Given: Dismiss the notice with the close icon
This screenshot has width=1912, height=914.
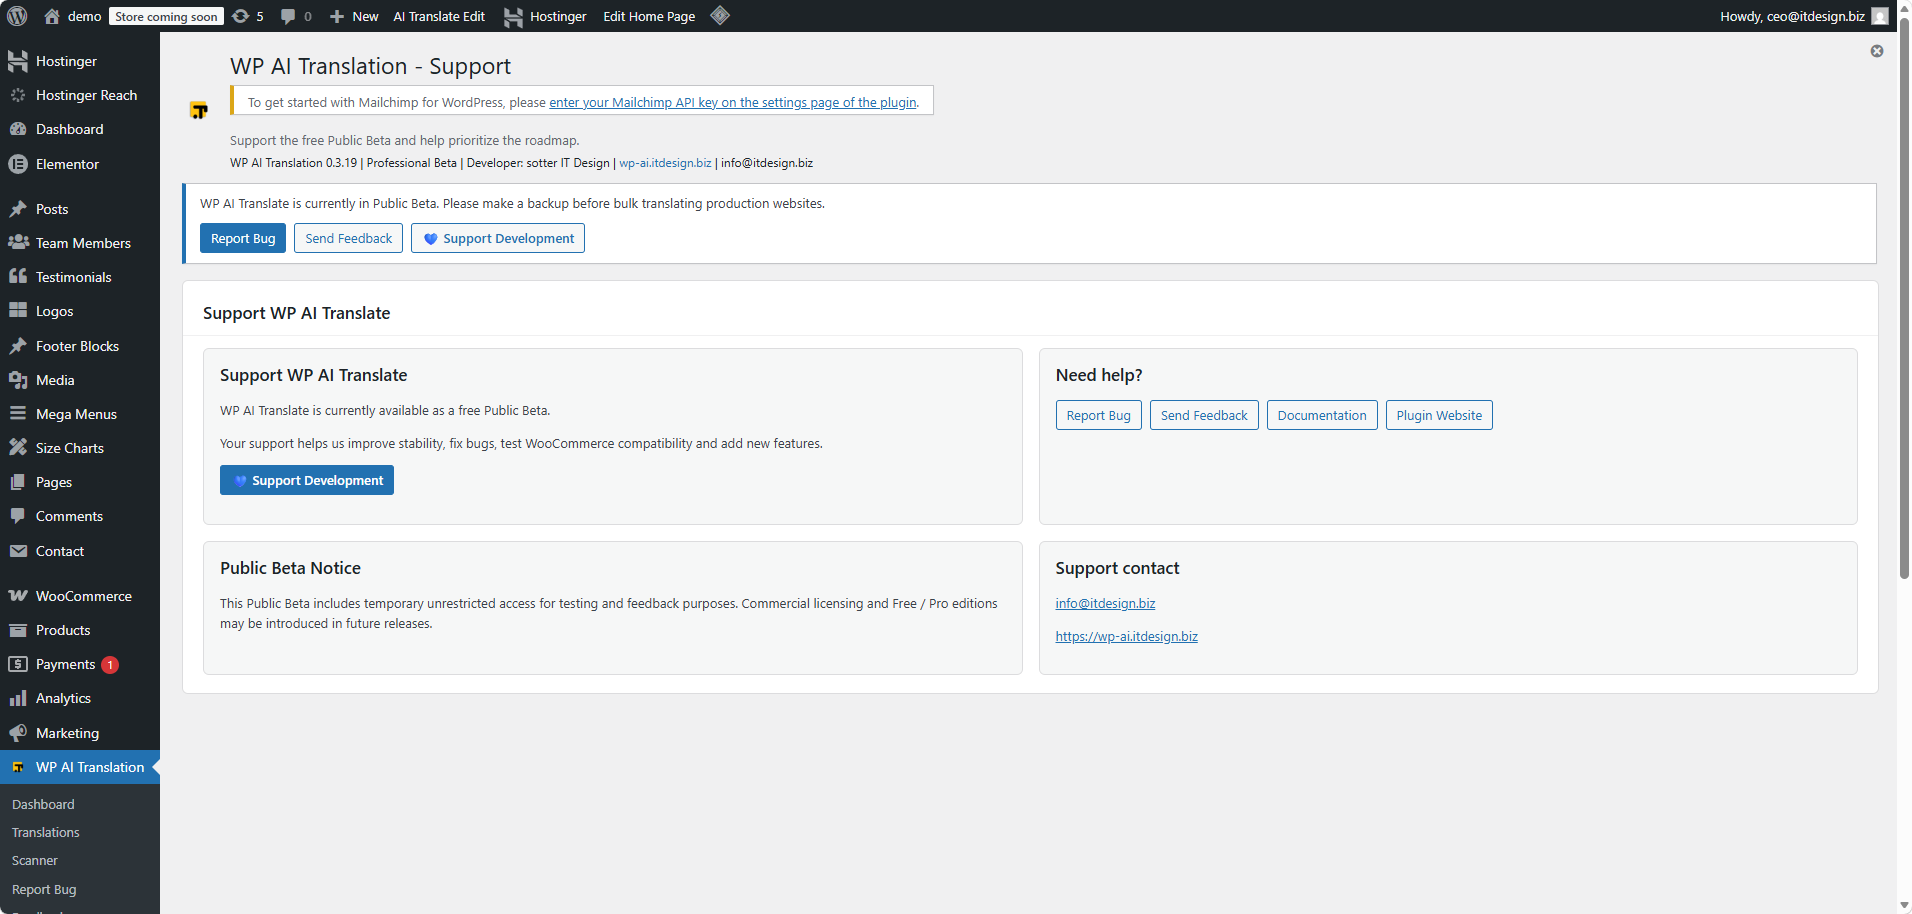Looking at the screenshot, I should [1877, 51].
